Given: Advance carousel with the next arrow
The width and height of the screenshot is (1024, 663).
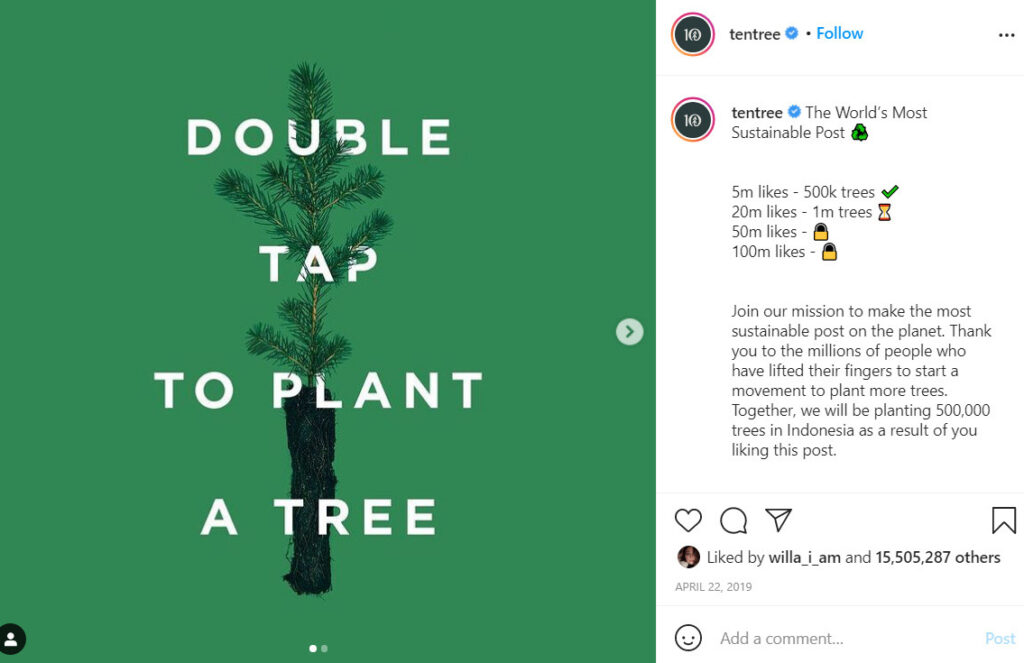Looking at the screenshot, I should point(629,331).
